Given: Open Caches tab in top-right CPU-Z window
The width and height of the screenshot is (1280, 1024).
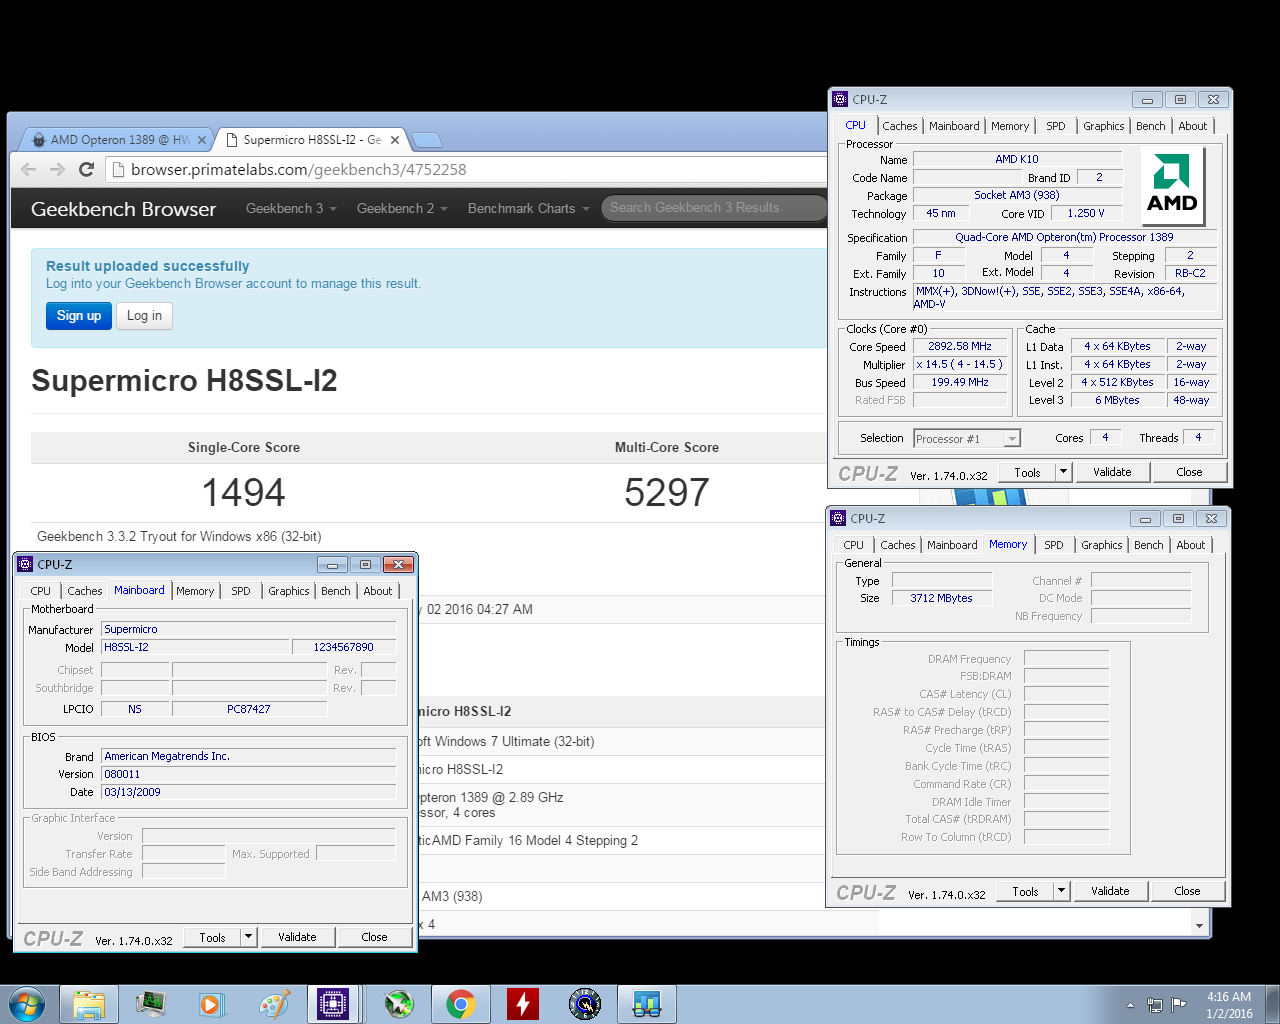Looking at the screenshot, I should click(x=900, y=126).
